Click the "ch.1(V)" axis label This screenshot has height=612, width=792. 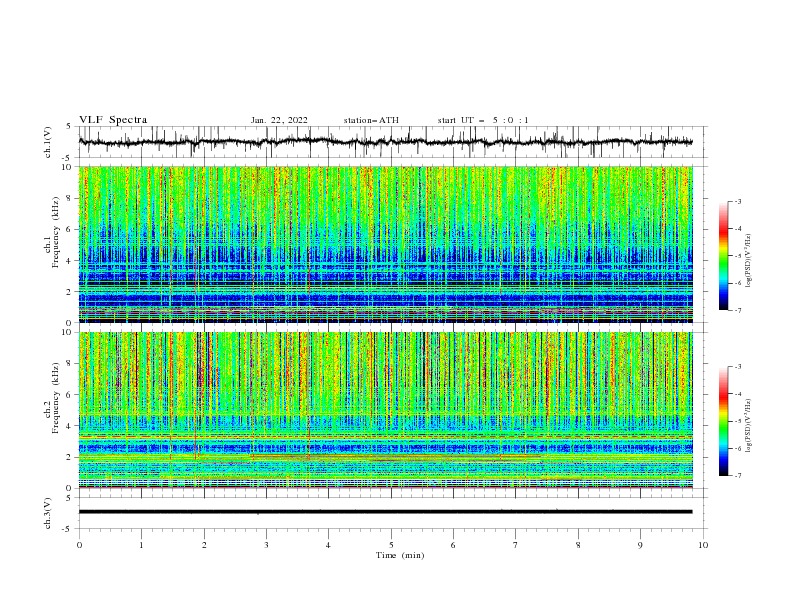pyautogui.click(x=48, y=142)
